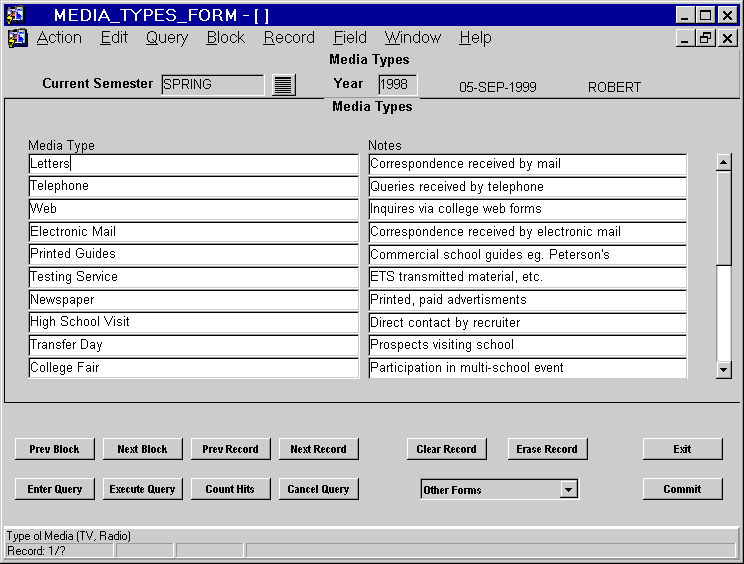Open the Query menu
This screenshot has width=744, height=564.
pos(167,37)
